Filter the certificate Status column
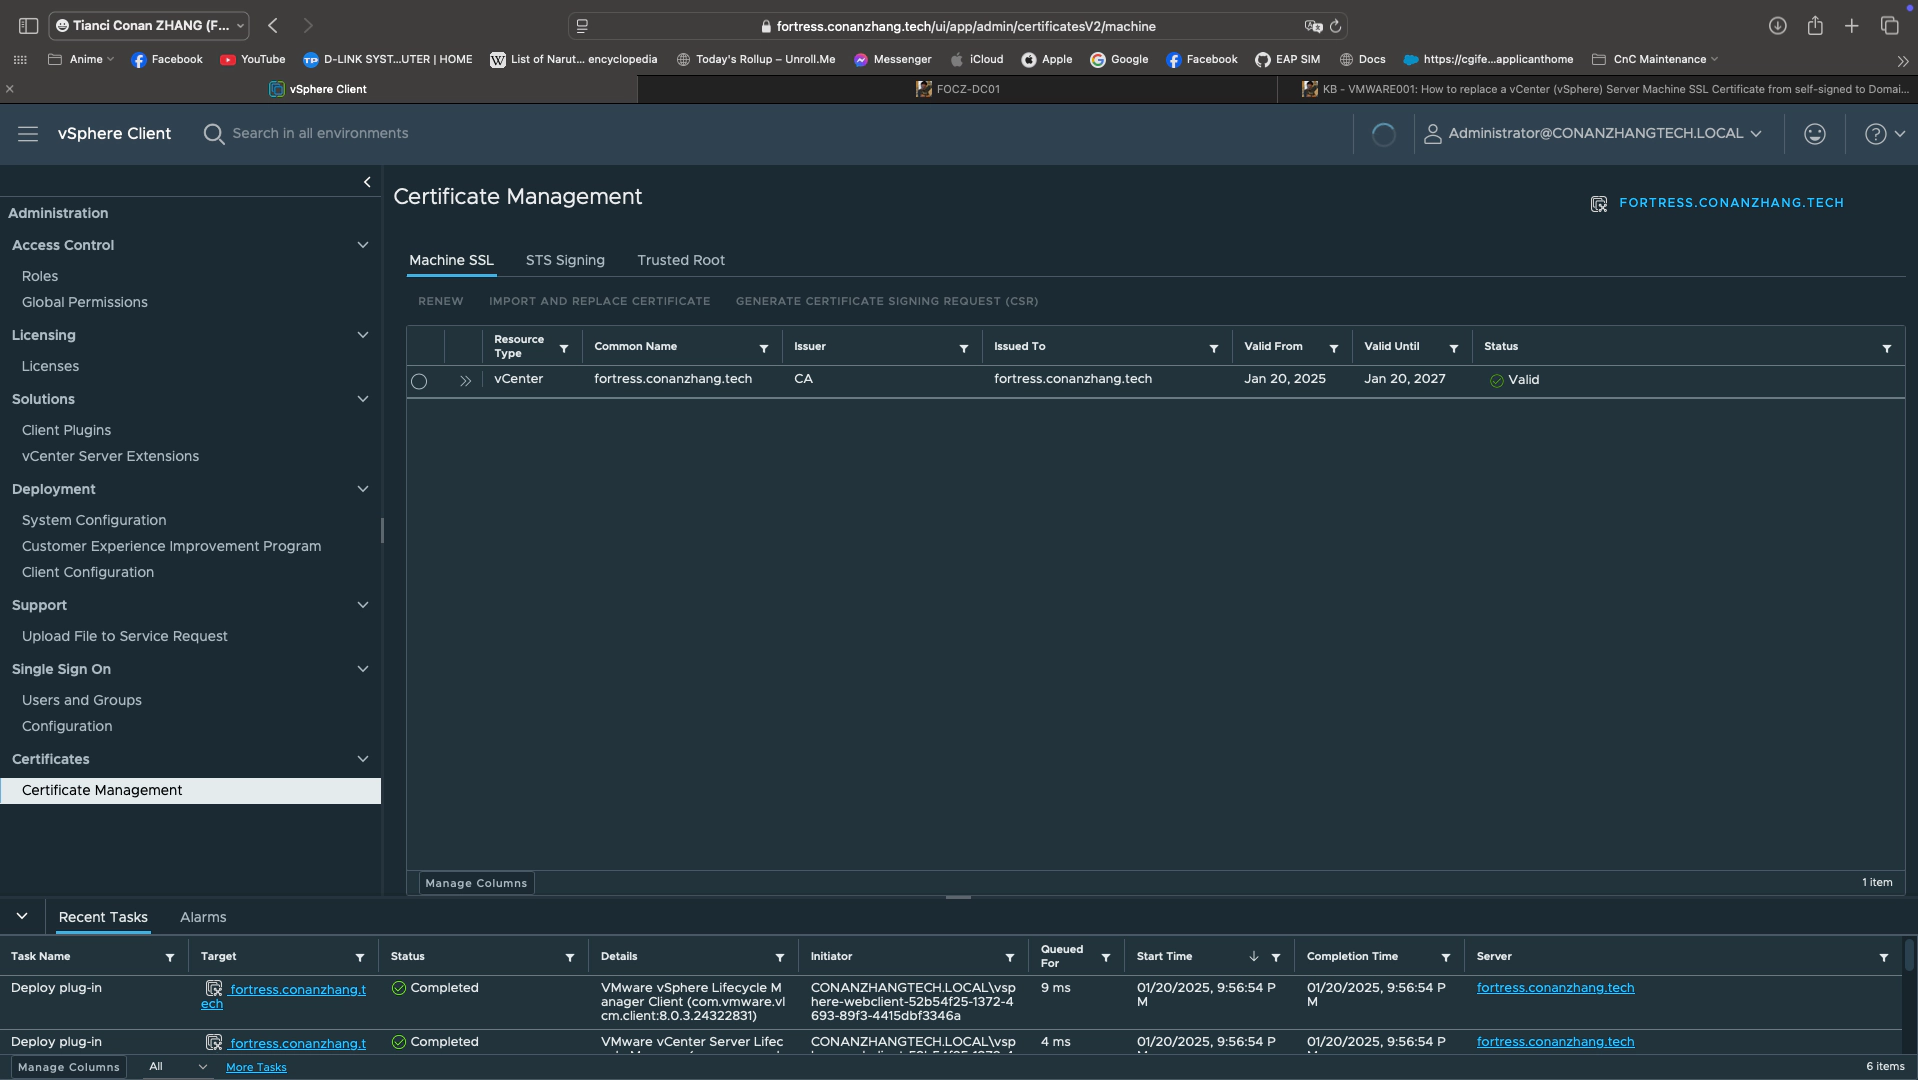This screenshot has height=1080, width=1918. tap(1886, 348)
